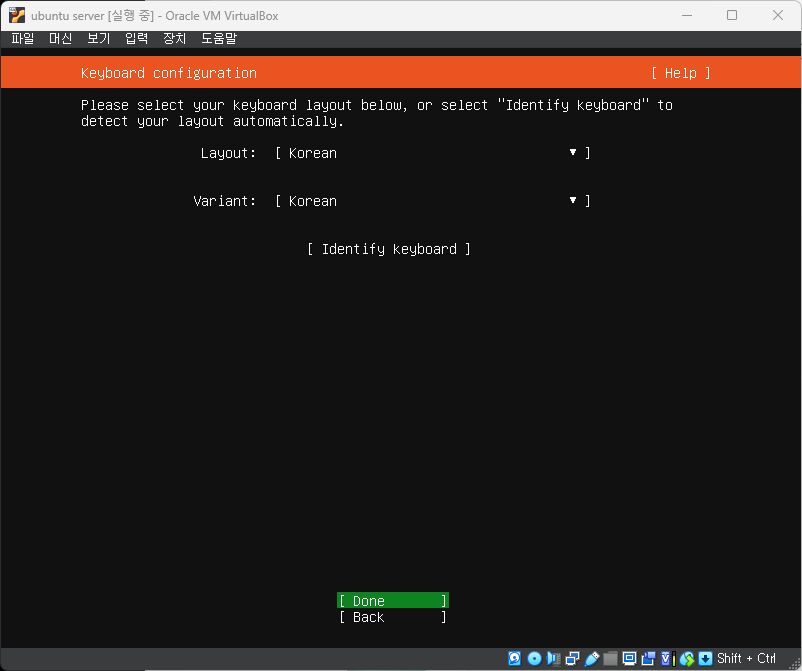
Task: Open the 도움말 menu
Action: tap(219, 38)
